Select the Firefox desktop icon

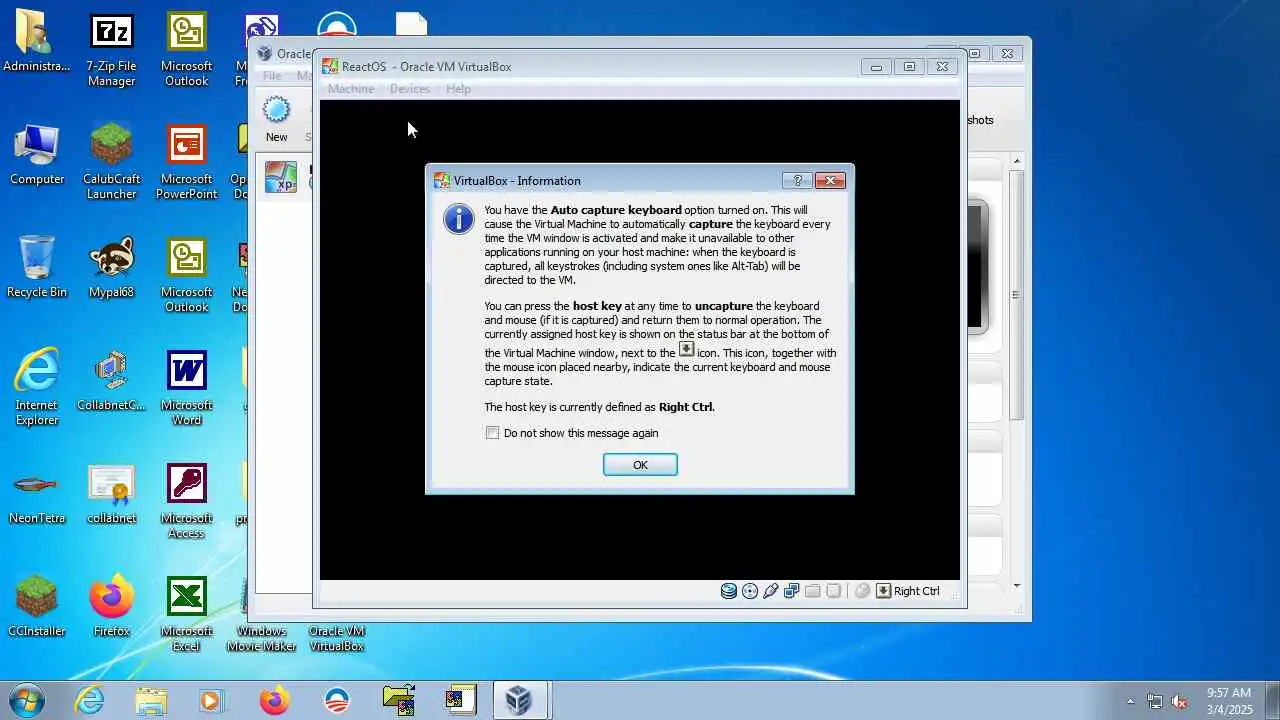click(x=111, y=607)
